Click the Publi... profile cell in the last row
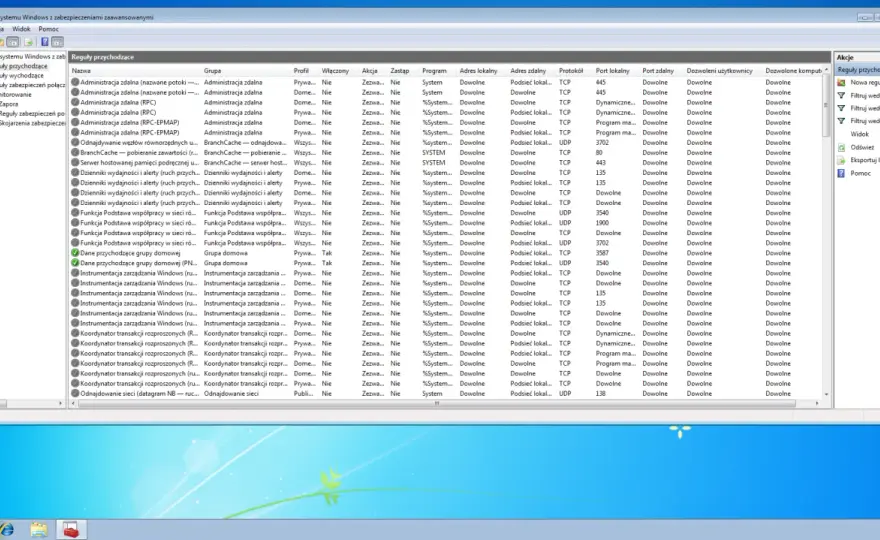 [x=303, y=394]
